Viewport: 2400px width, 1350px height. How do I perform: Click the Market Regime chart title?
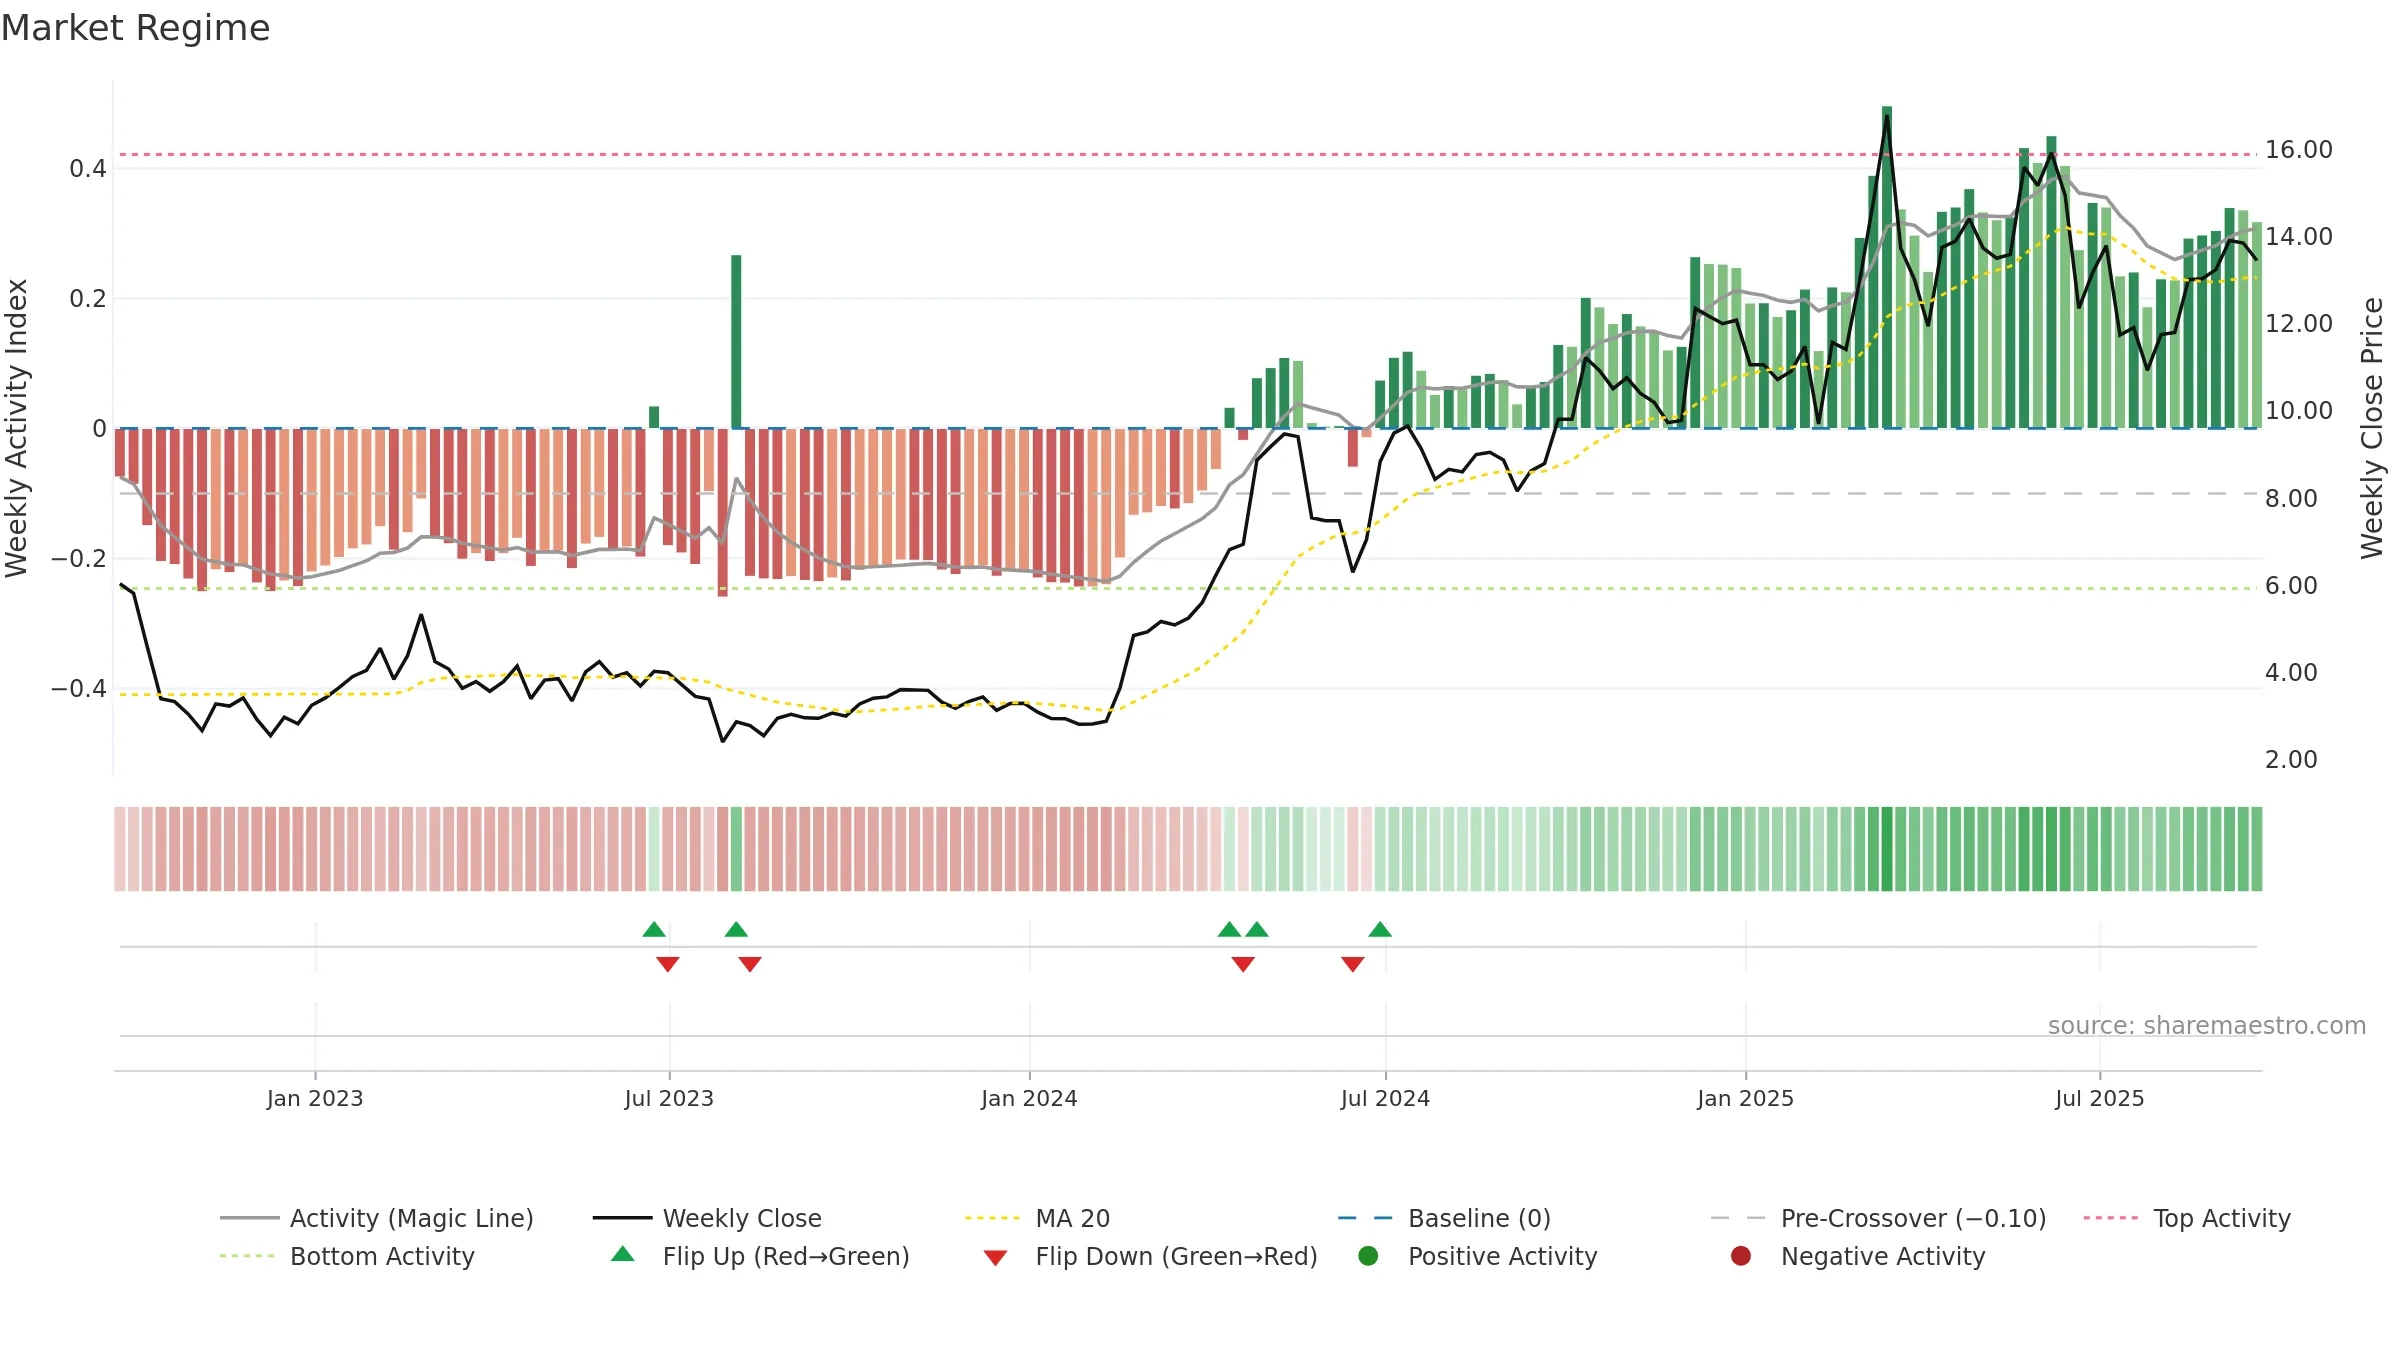point(135,28)
